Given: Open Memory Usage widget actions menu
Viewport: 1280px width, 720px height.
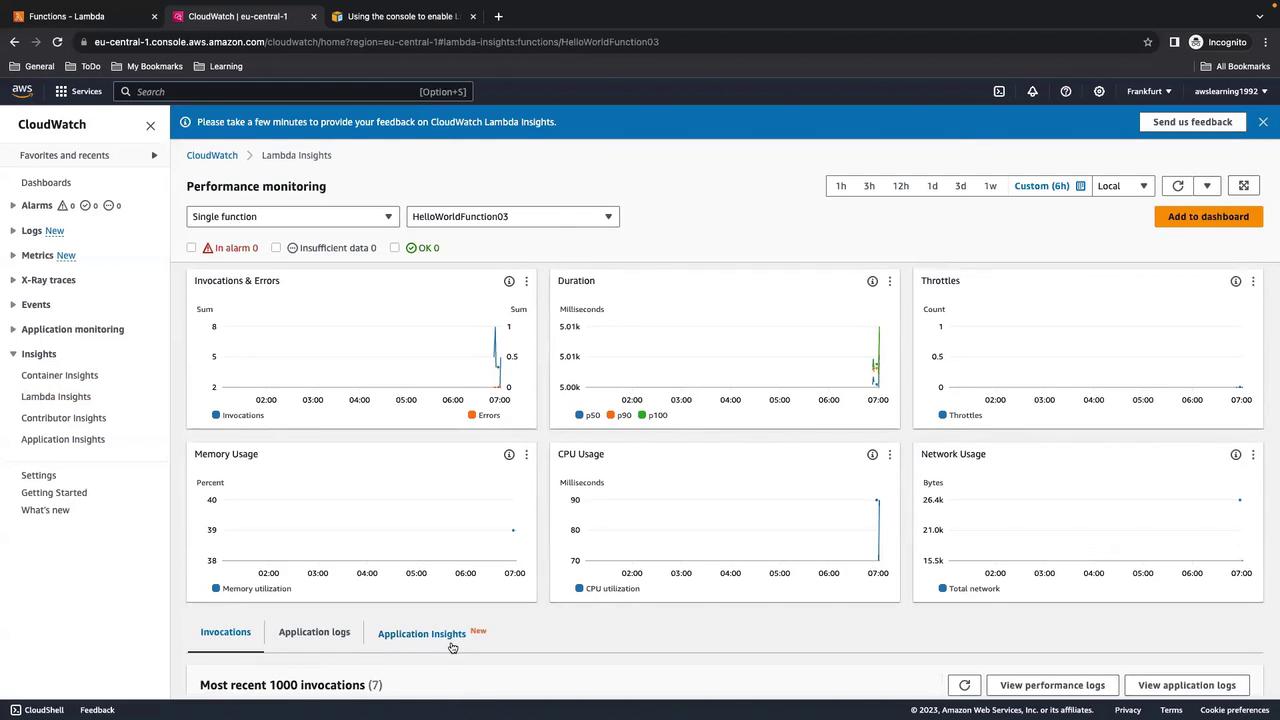Looking at the screenshot, I should pyautogui.click(x=526, y=454).
